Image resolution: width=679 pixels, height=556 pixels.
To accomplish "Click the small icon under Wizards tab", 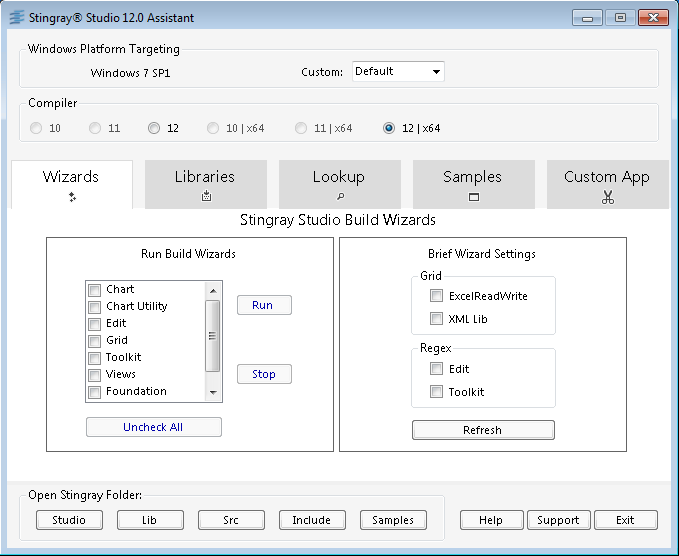I will coord(71,197).
